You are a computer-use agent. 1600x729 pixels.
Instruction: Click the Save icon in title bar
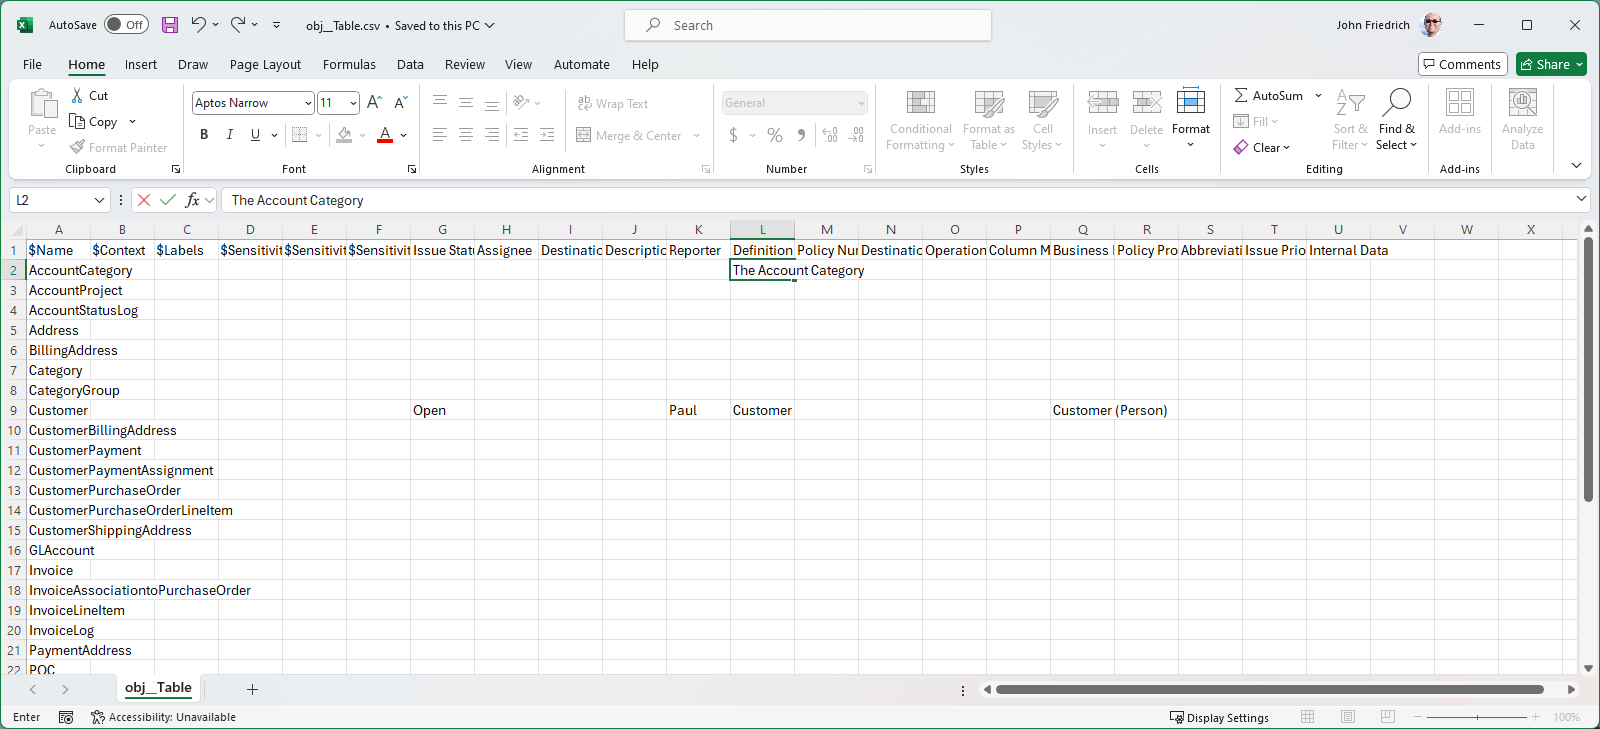(170, 25)
